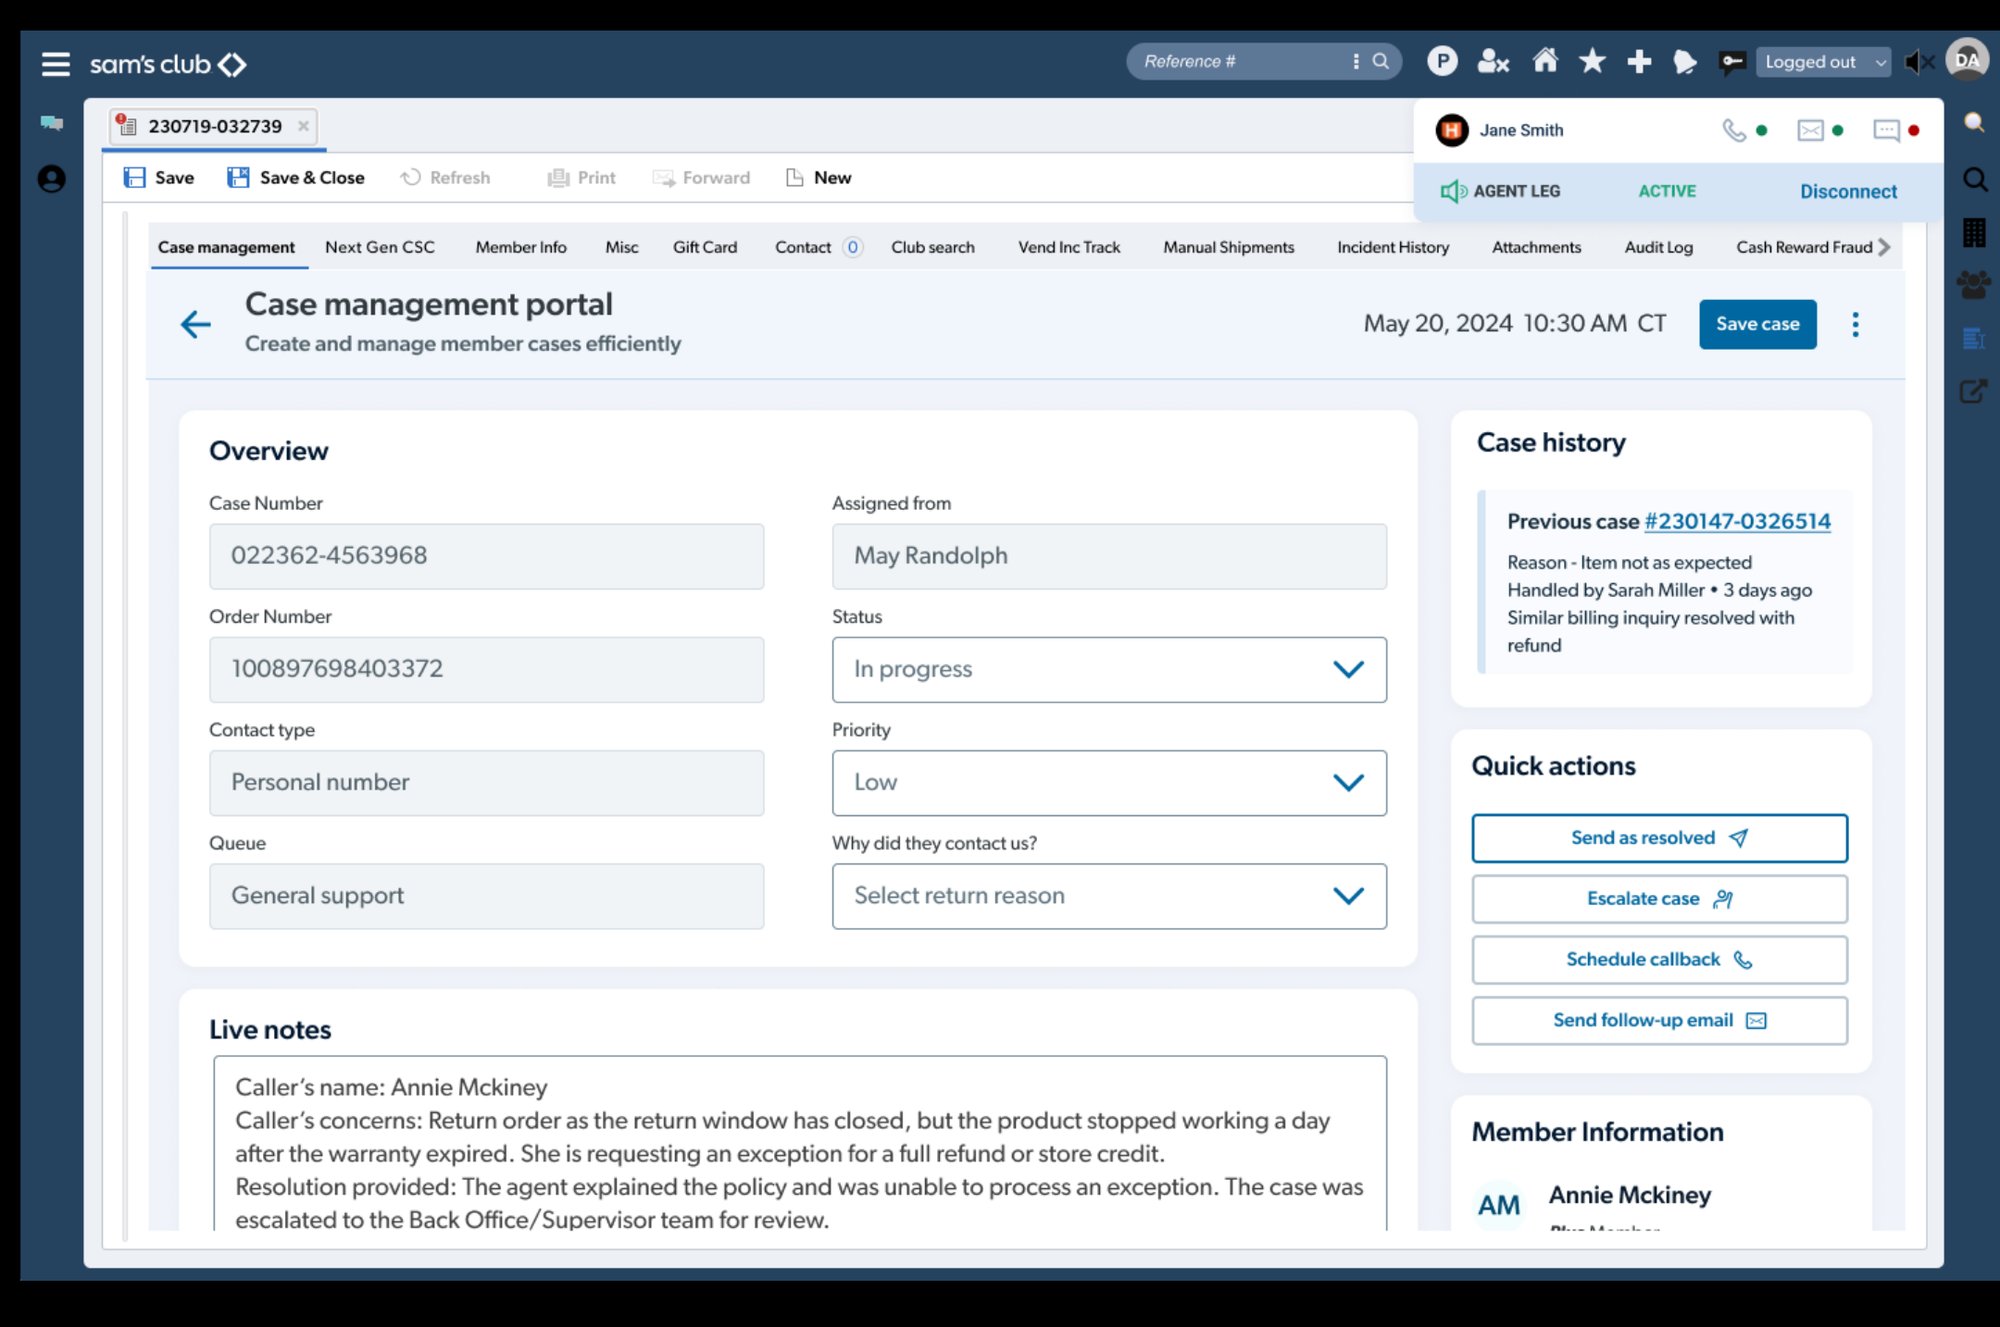
Task: Click the Send follow-up email button
Action: (1659, 1020)
